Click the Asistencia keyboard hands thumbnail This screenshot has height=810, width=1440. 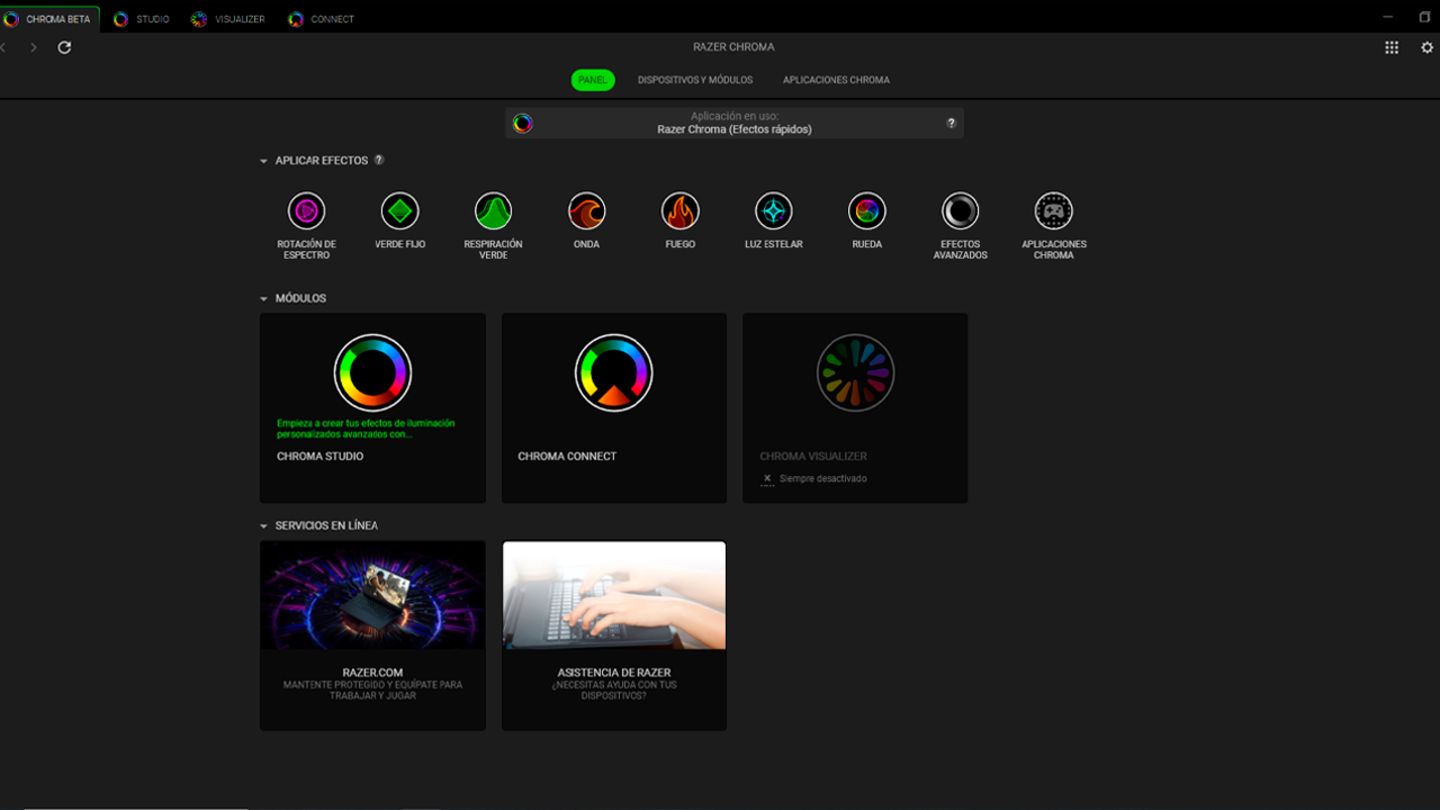pyautogui.click(x=614, y=596)
